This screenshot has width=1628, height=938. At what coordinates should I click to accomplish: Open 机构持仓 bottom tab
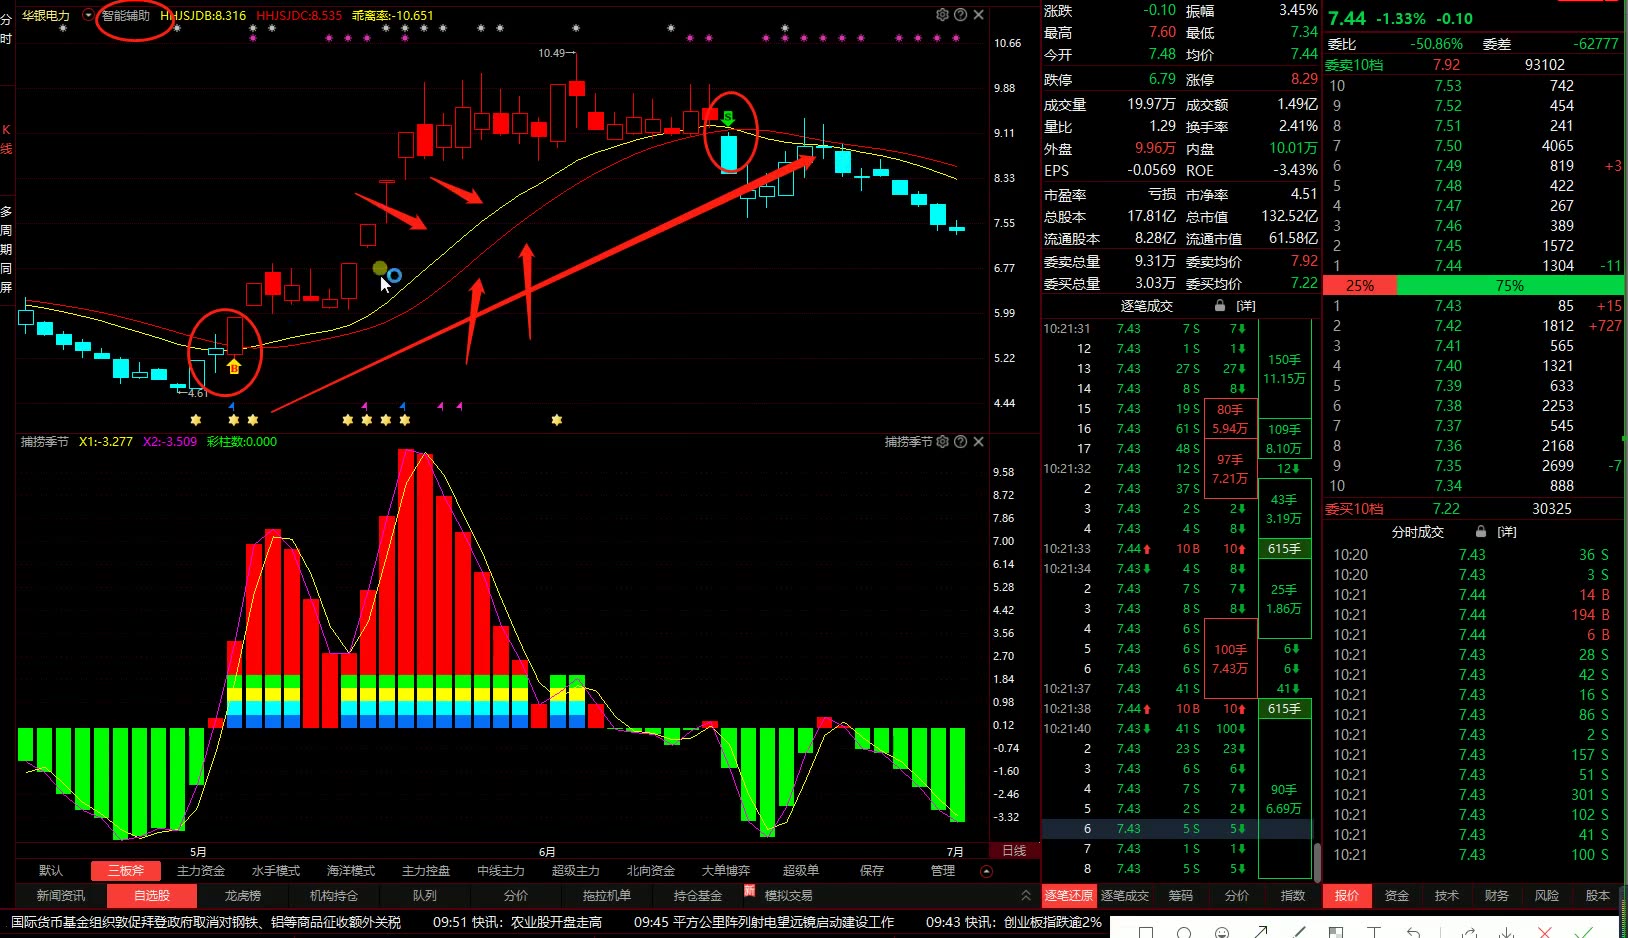click(x=334, y=895)
